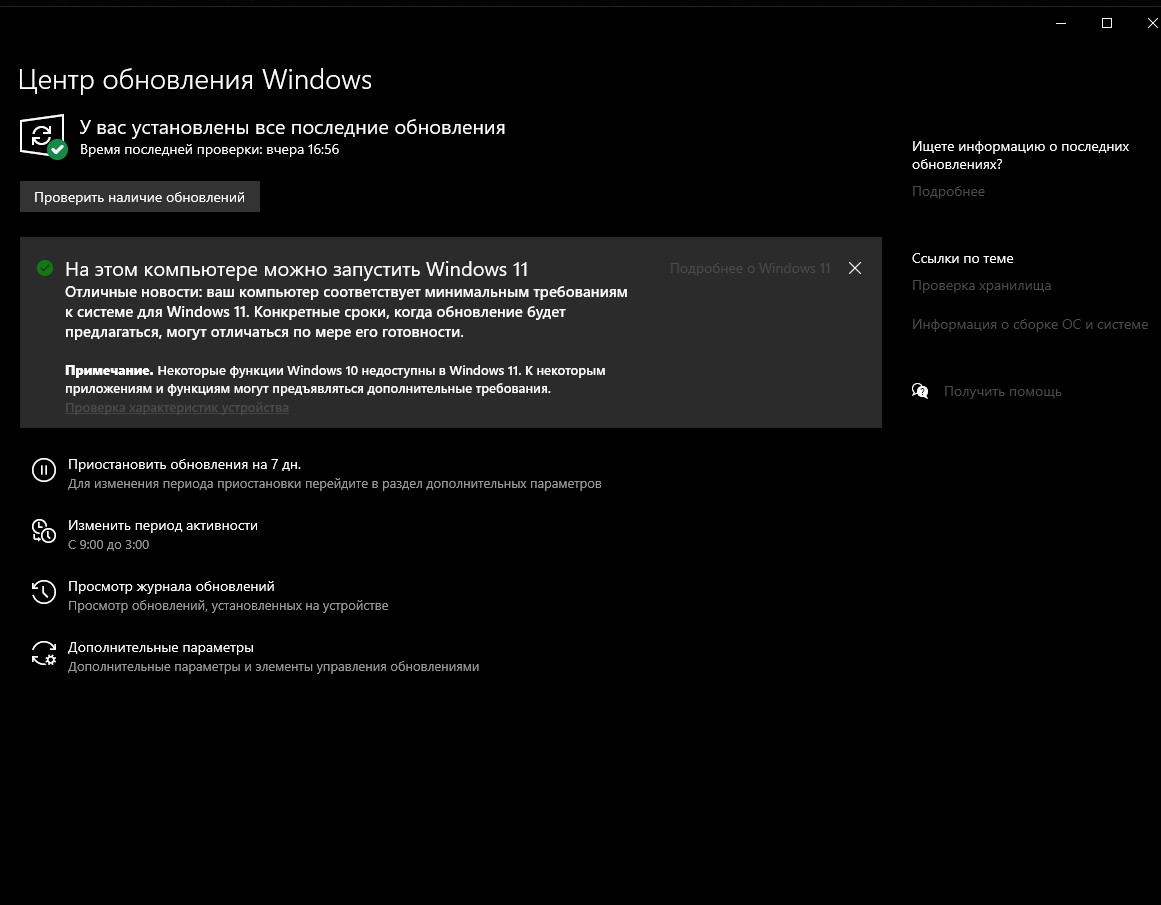Open 'Подробнее о Windows 11' link
The height and width of the screenshot is (905, 1161).
[x=750, y=268]
